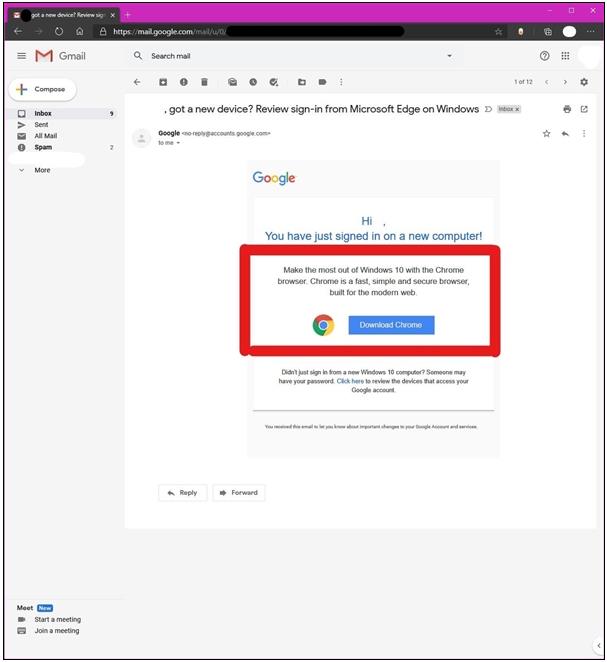
Task: Open browser Collections icon
Action: pyautogui.click(x=548, y=32)
